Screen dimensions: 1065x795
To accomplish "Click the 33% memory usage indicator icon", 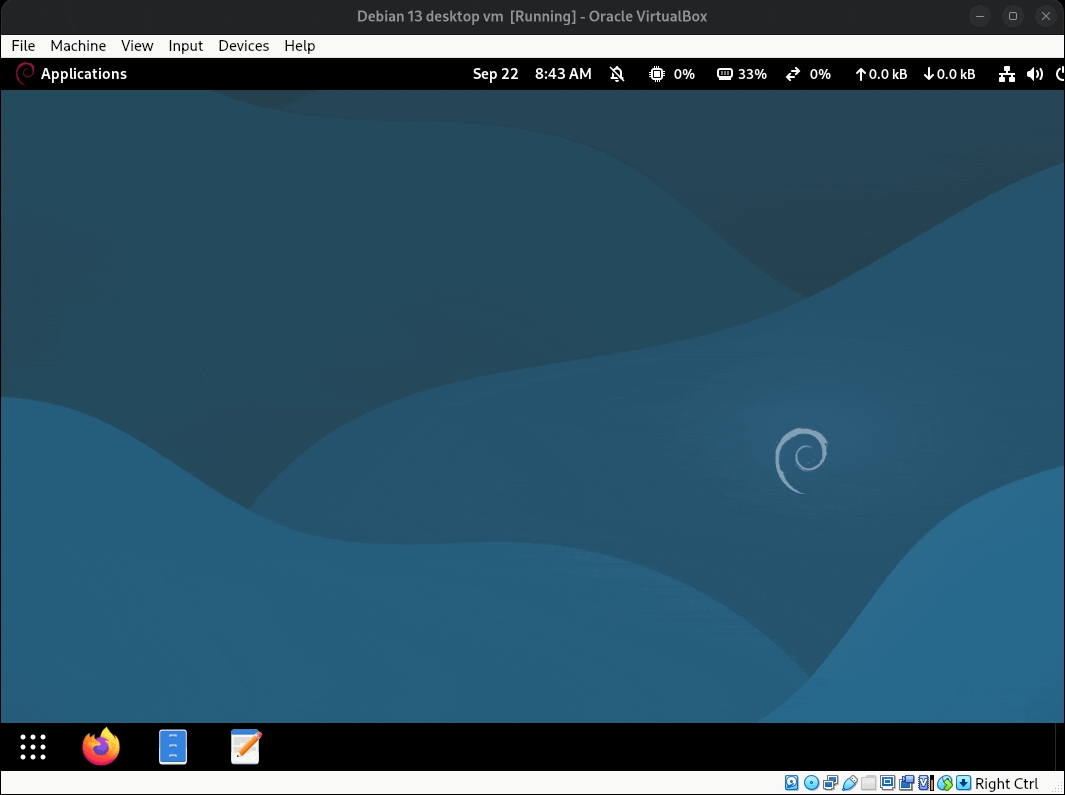I will [x=725, y=73].
